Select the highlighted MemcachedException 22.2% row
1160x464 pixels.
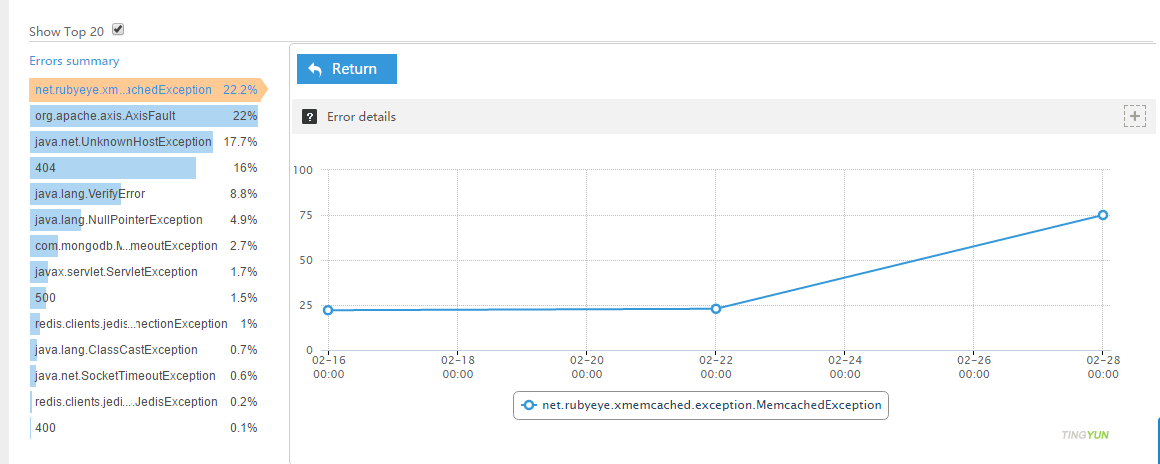click(145, 90)
